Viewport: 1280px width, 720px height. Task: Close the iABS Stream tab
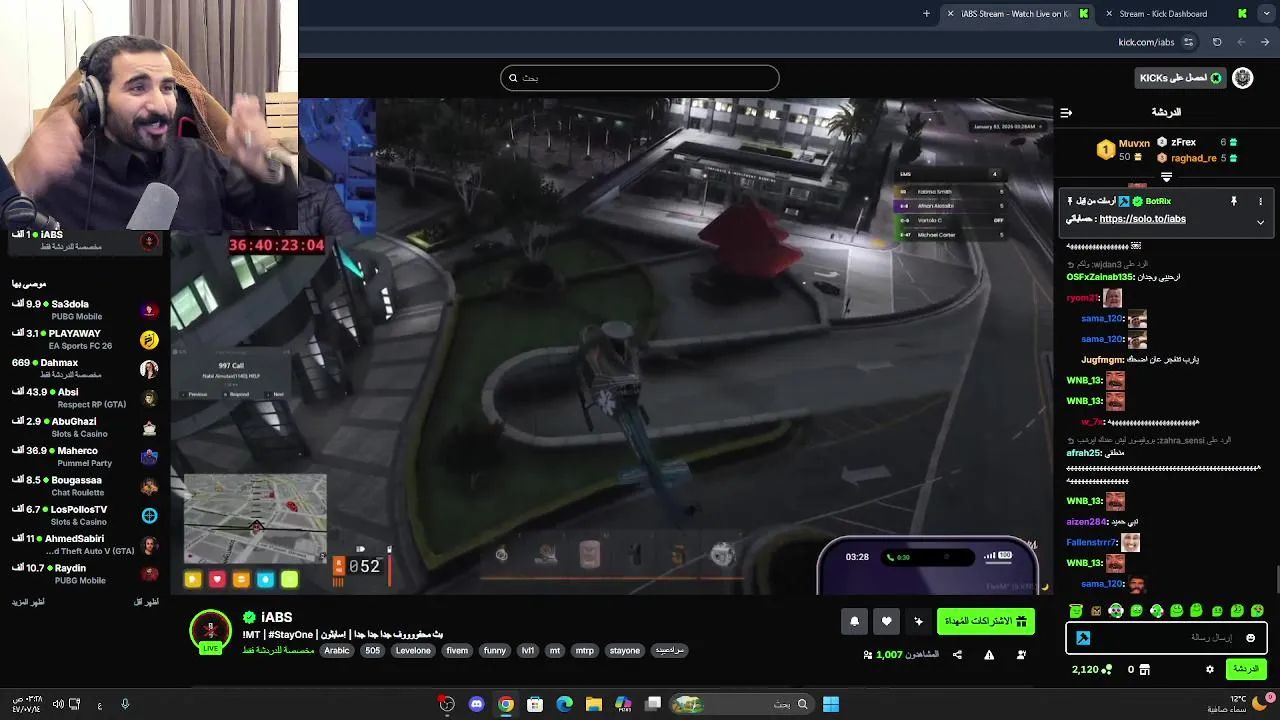coord(950,14)
